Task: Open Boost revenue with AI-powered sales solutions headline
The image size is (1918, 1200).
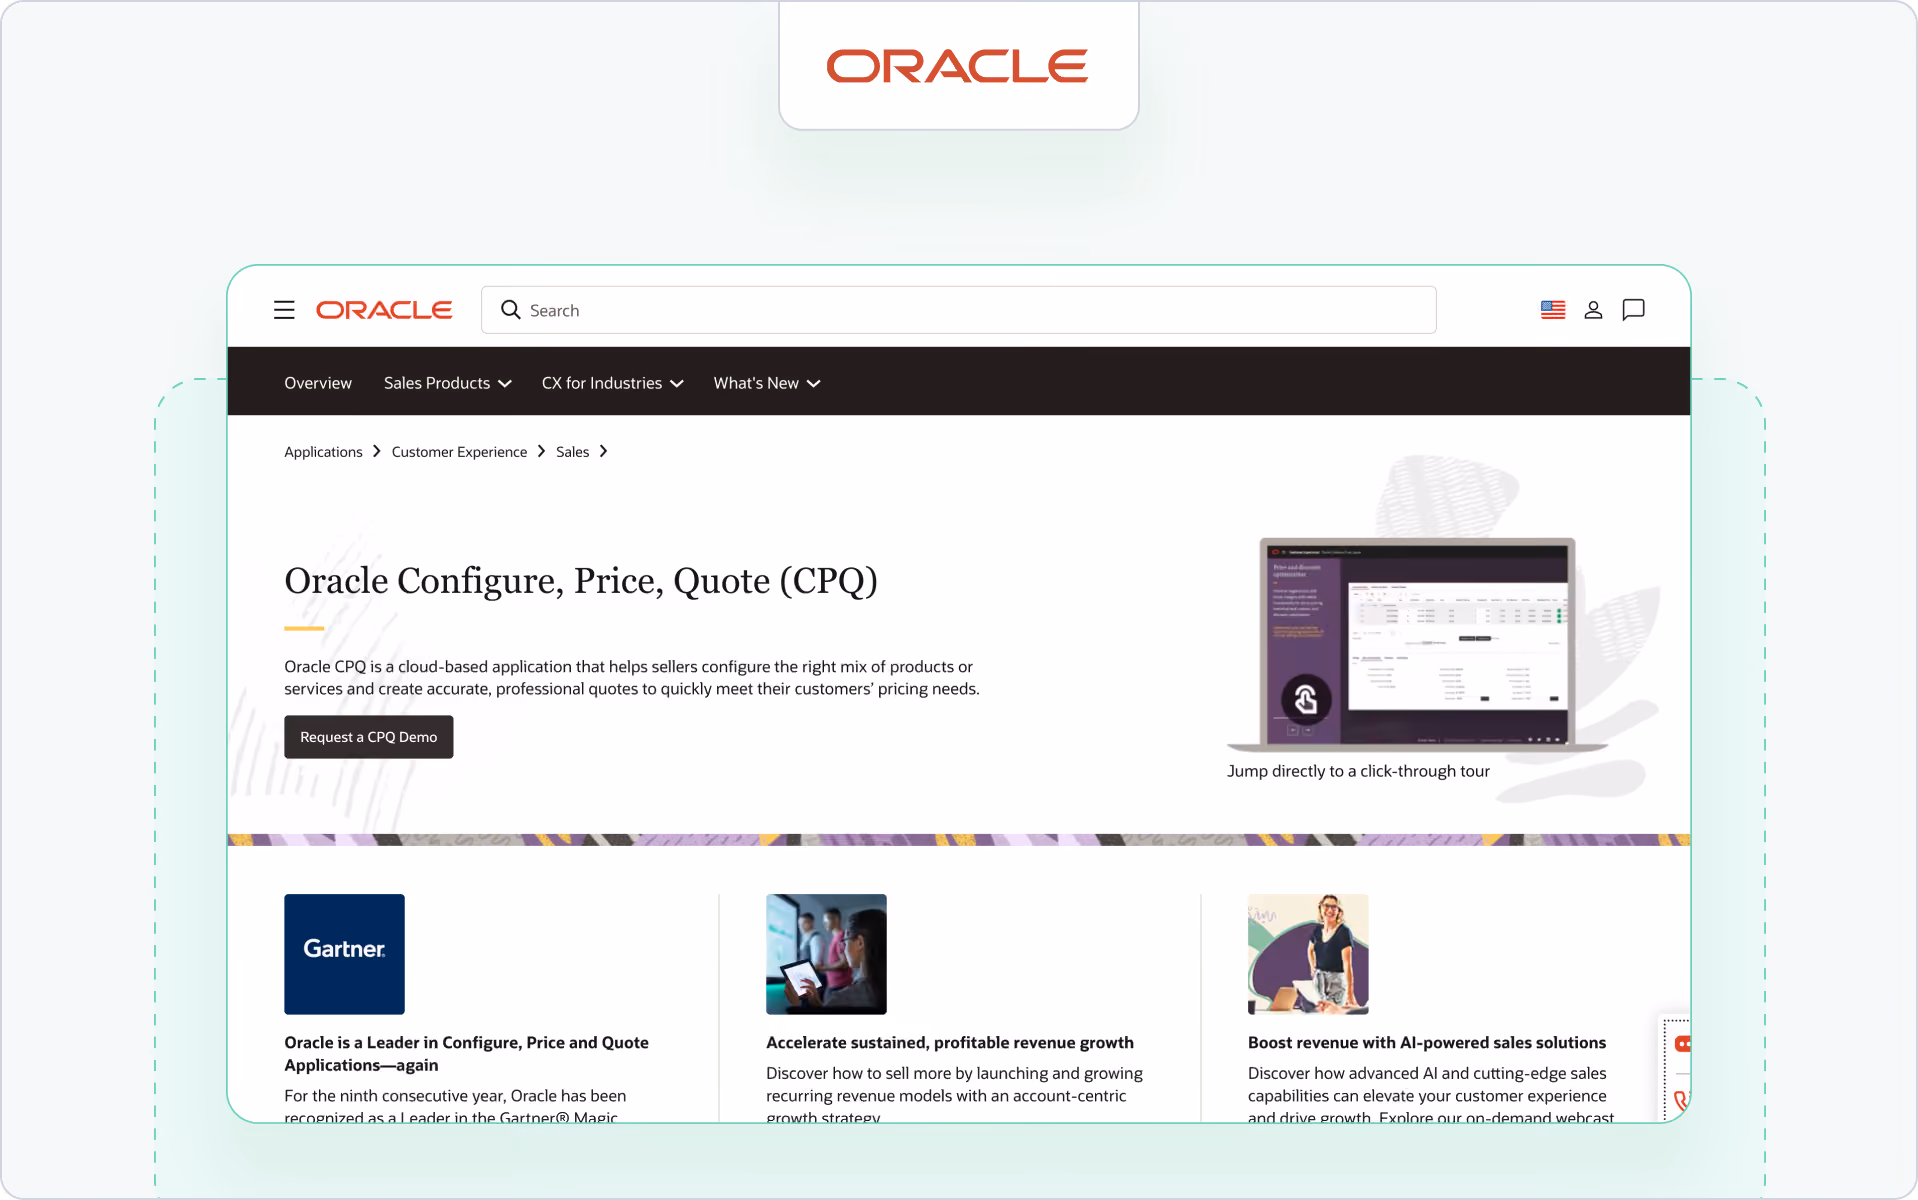Action: (x=1427, y=1043)
